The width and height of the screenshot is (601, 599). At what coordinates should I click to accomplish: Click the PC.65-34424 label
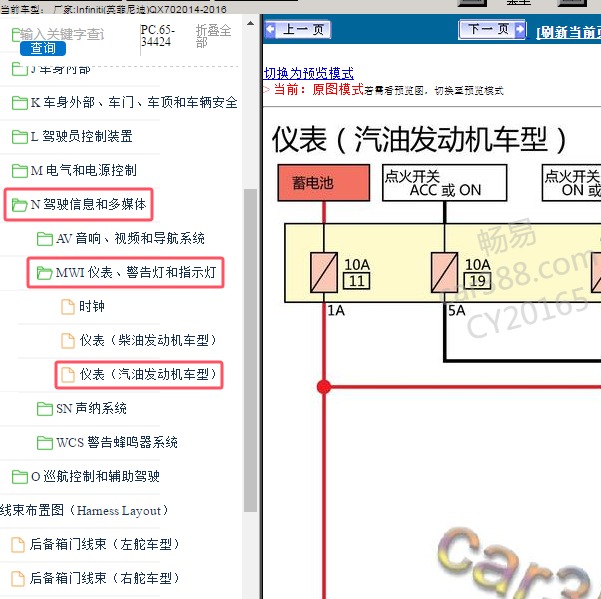click(158, 36)
